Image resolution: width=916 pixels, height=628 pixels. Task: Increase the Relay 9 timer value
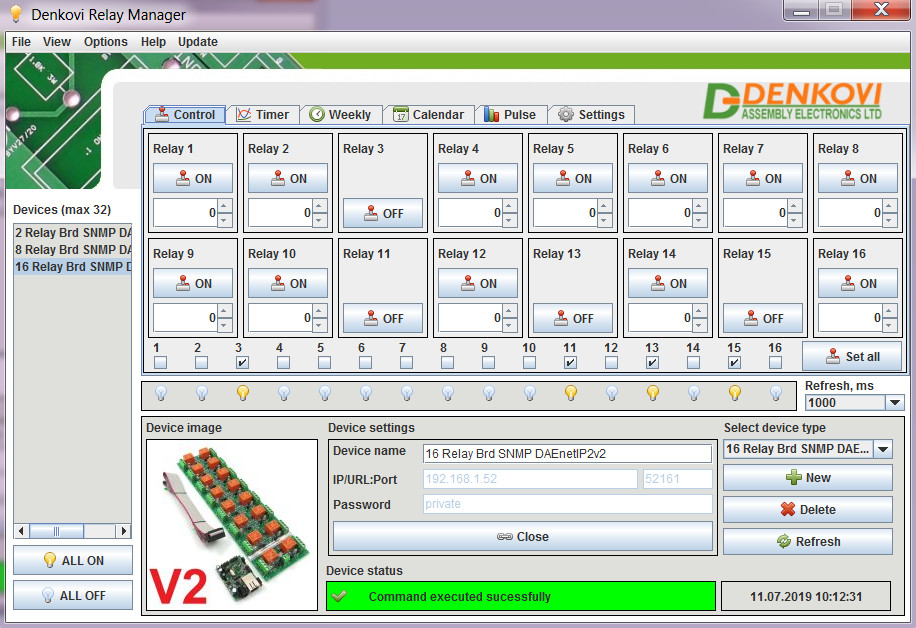coord(224,311)
